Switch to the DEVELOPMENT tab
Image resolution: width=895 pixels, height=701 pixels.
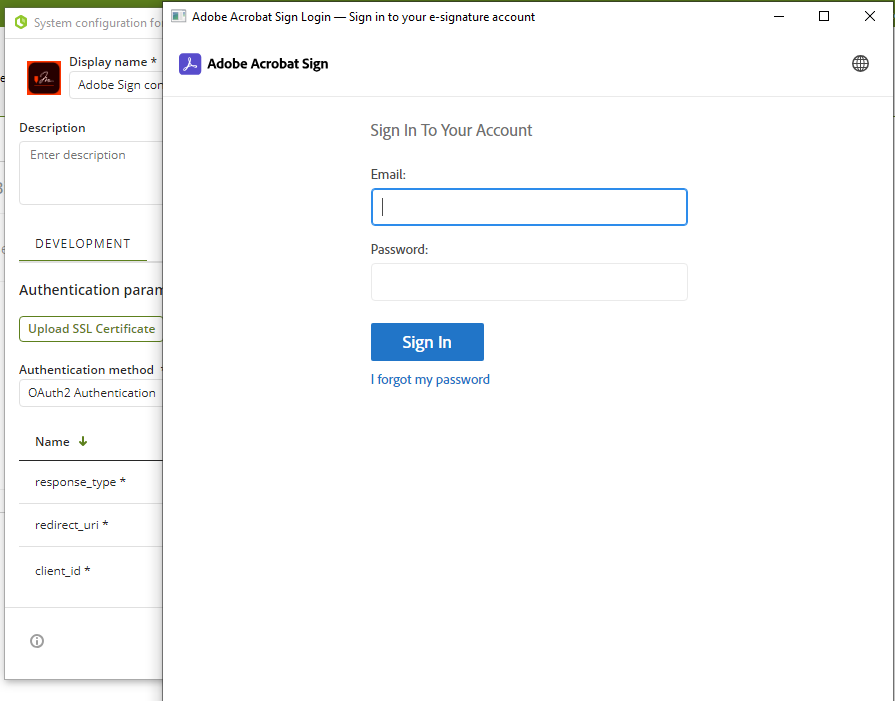83,244
